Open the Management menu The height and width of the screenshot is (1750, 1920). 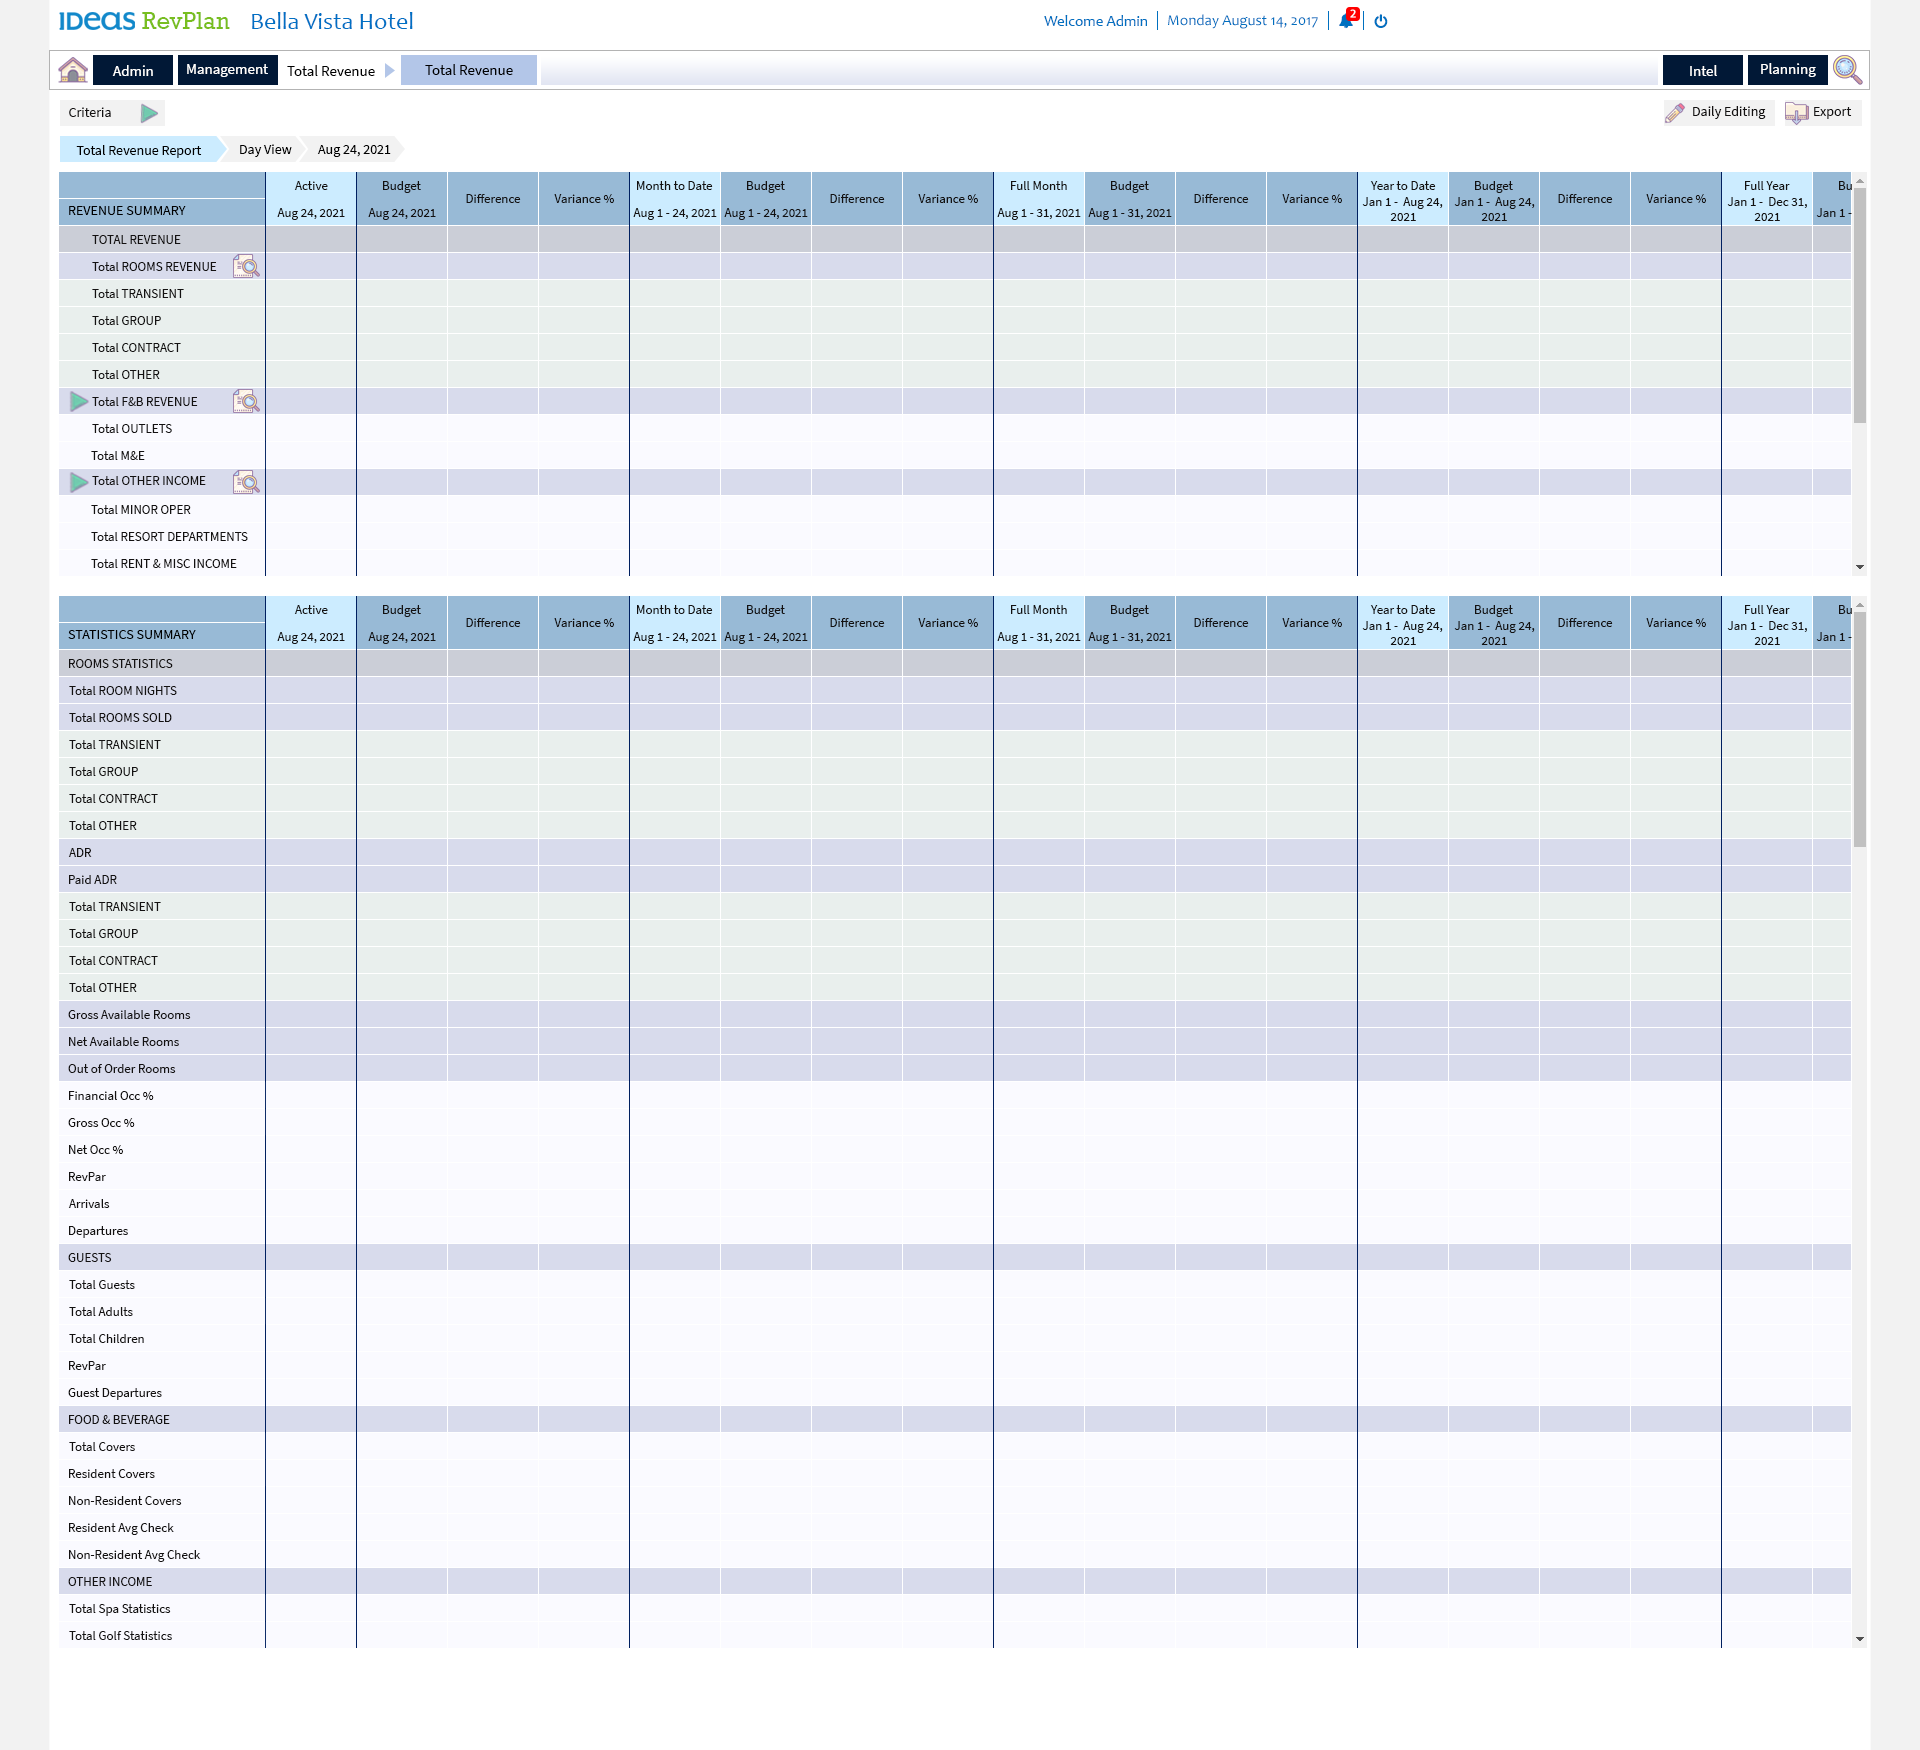coord(227,70)
